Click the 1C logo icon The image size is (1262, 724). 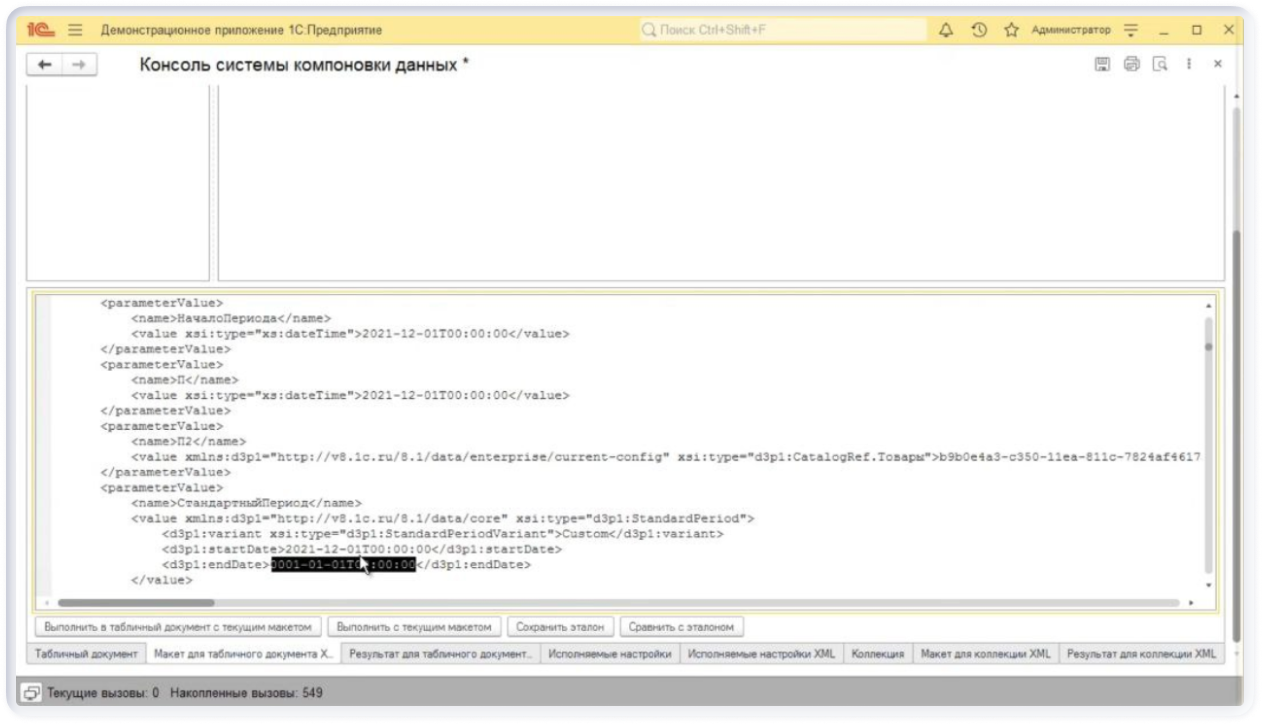pos(40,30)
